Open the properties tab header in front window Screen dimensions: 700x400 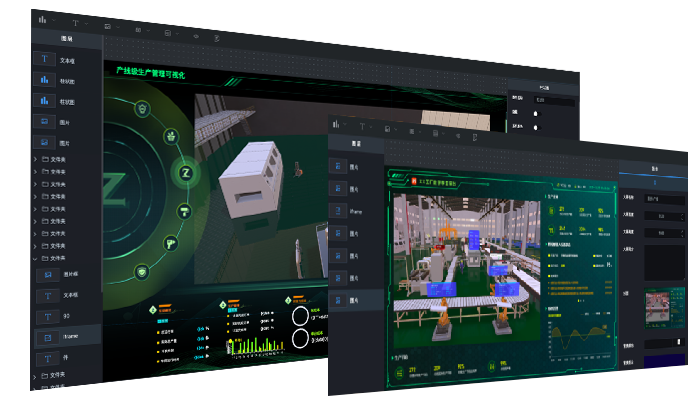point(654,169)
